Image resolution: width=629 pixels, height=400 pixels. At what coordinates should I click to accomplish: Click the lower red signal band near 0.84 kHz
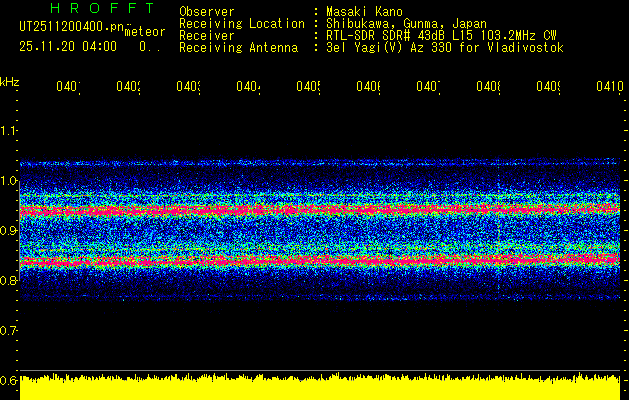point(320,260)
